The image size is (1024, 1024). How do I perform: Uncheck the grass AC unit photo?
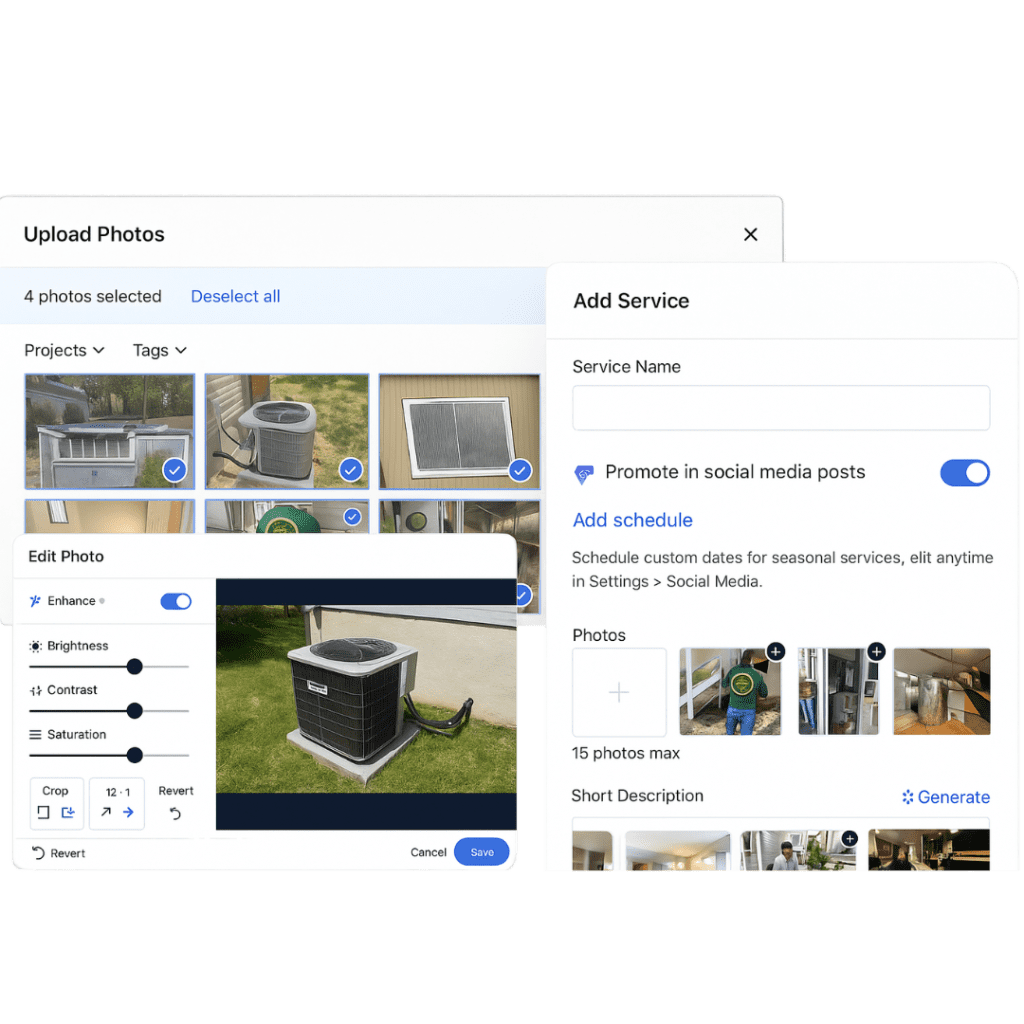[x=350, y=468]
